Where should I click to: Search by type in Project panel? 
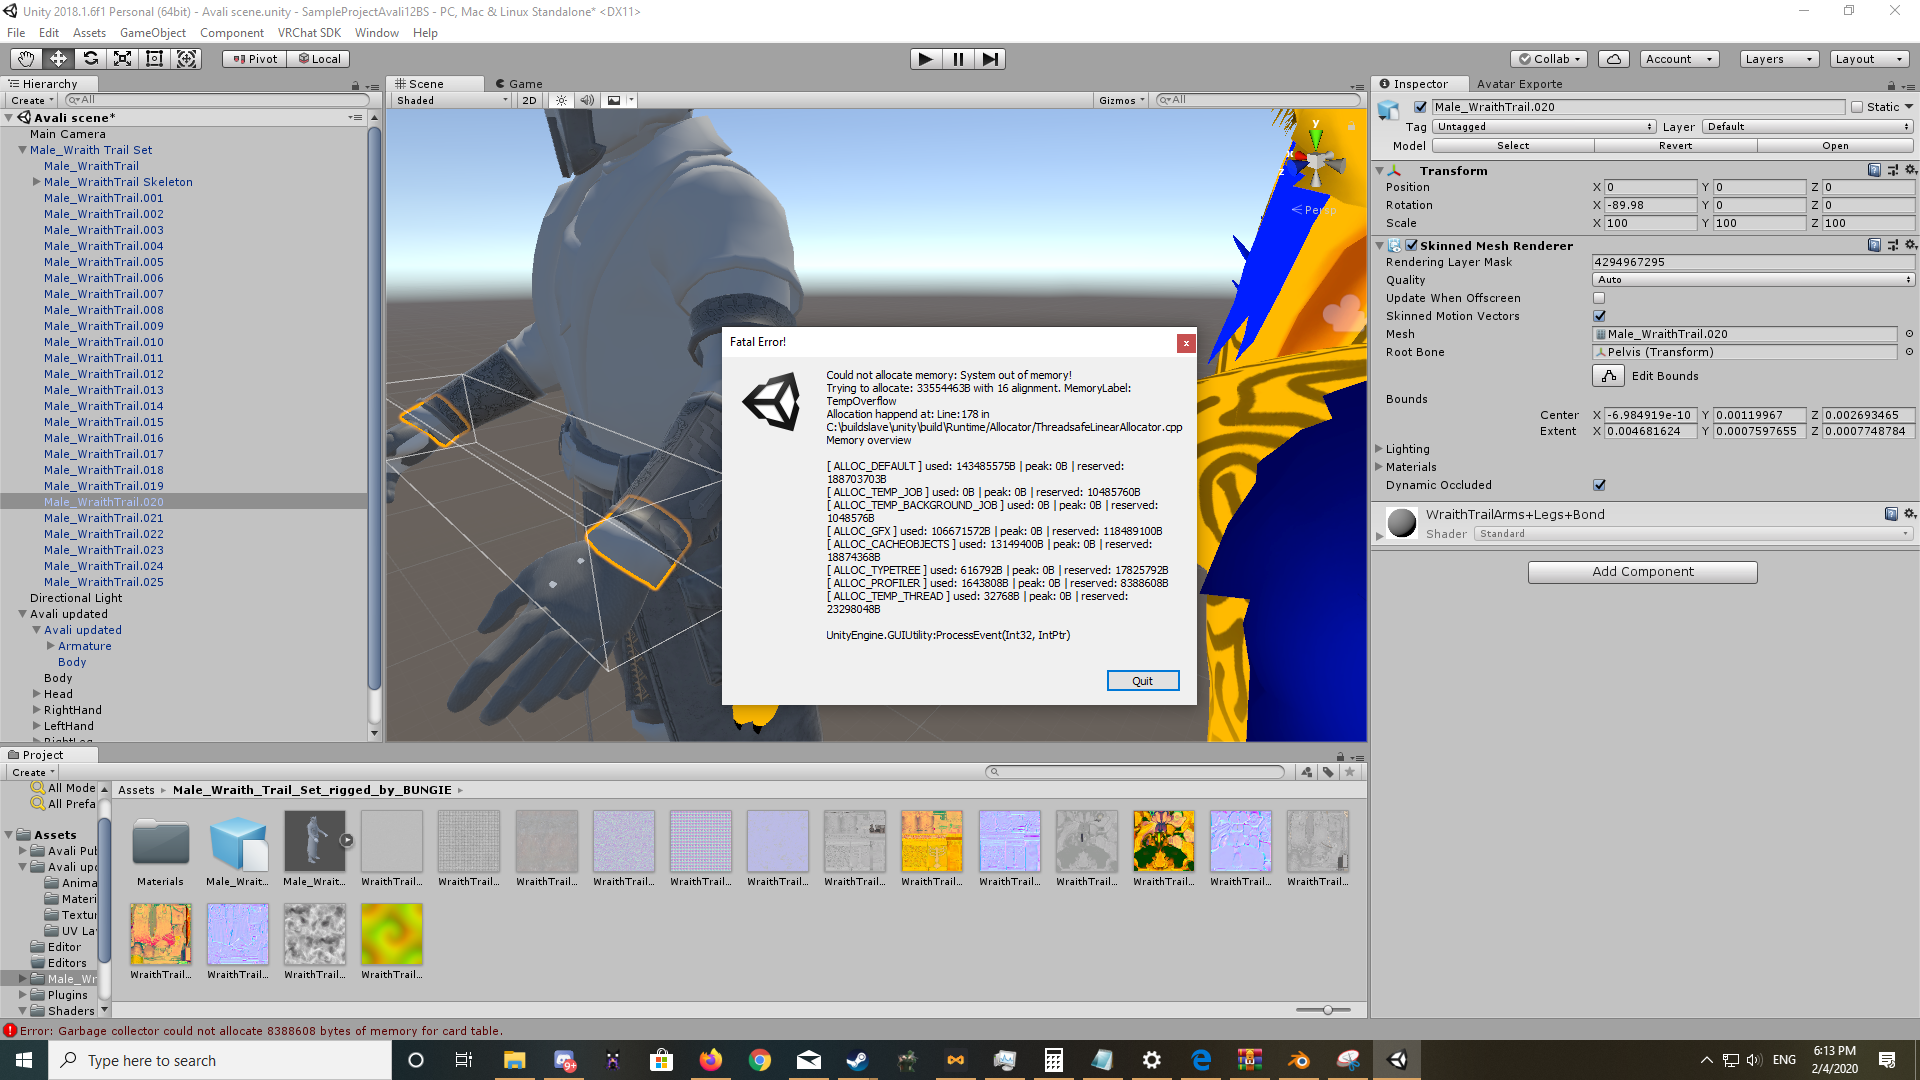coord(1307,772)
